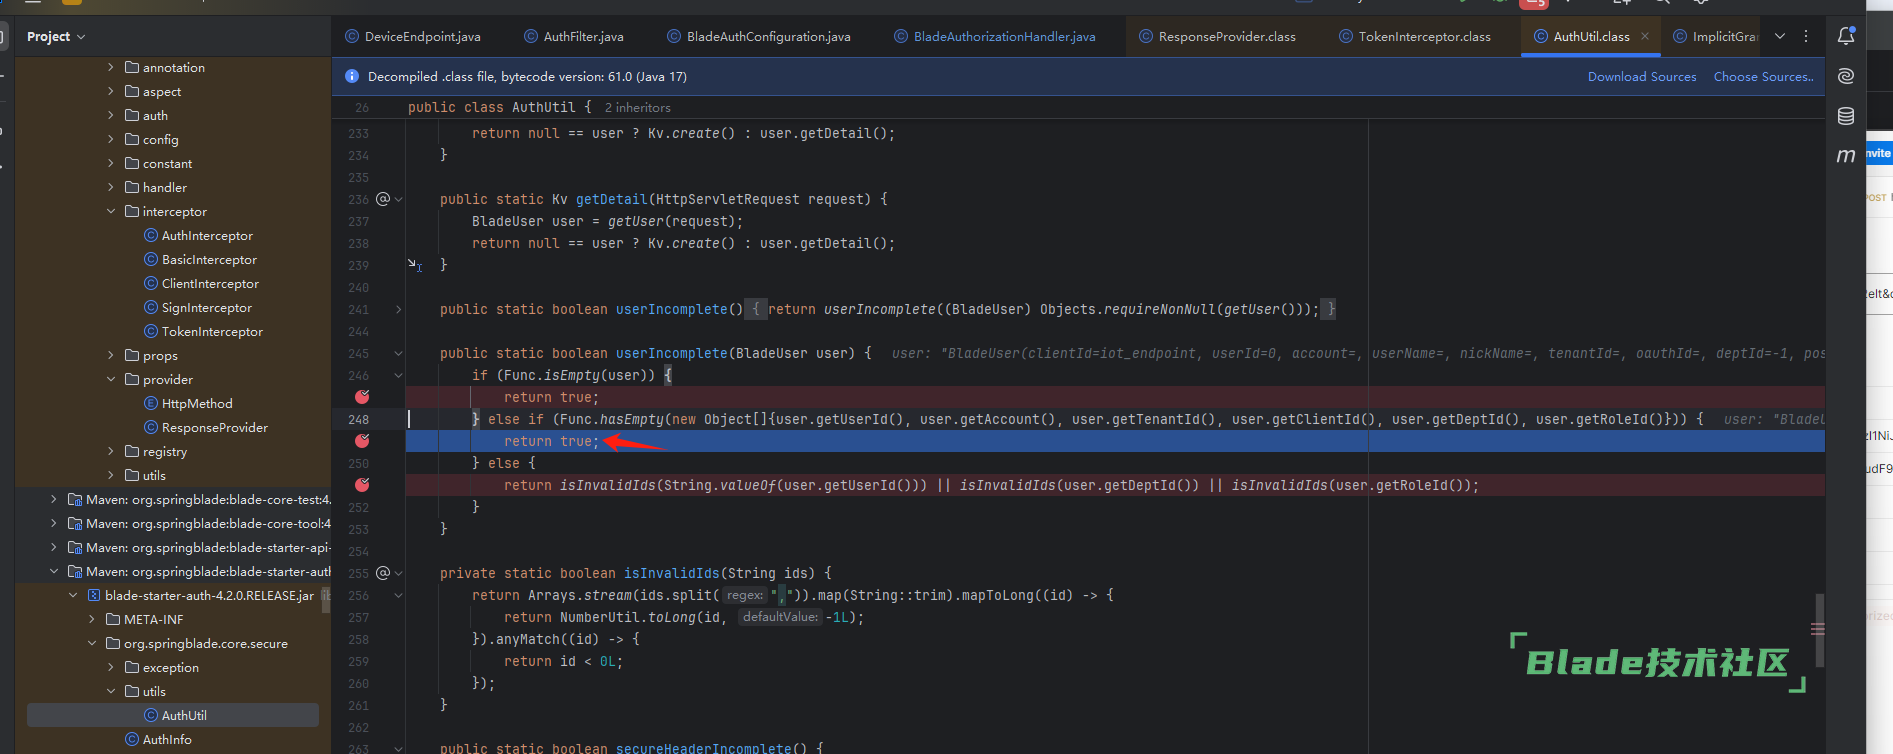
Task: Open the AI assistant spiral icon
Action: point(1846,76)
